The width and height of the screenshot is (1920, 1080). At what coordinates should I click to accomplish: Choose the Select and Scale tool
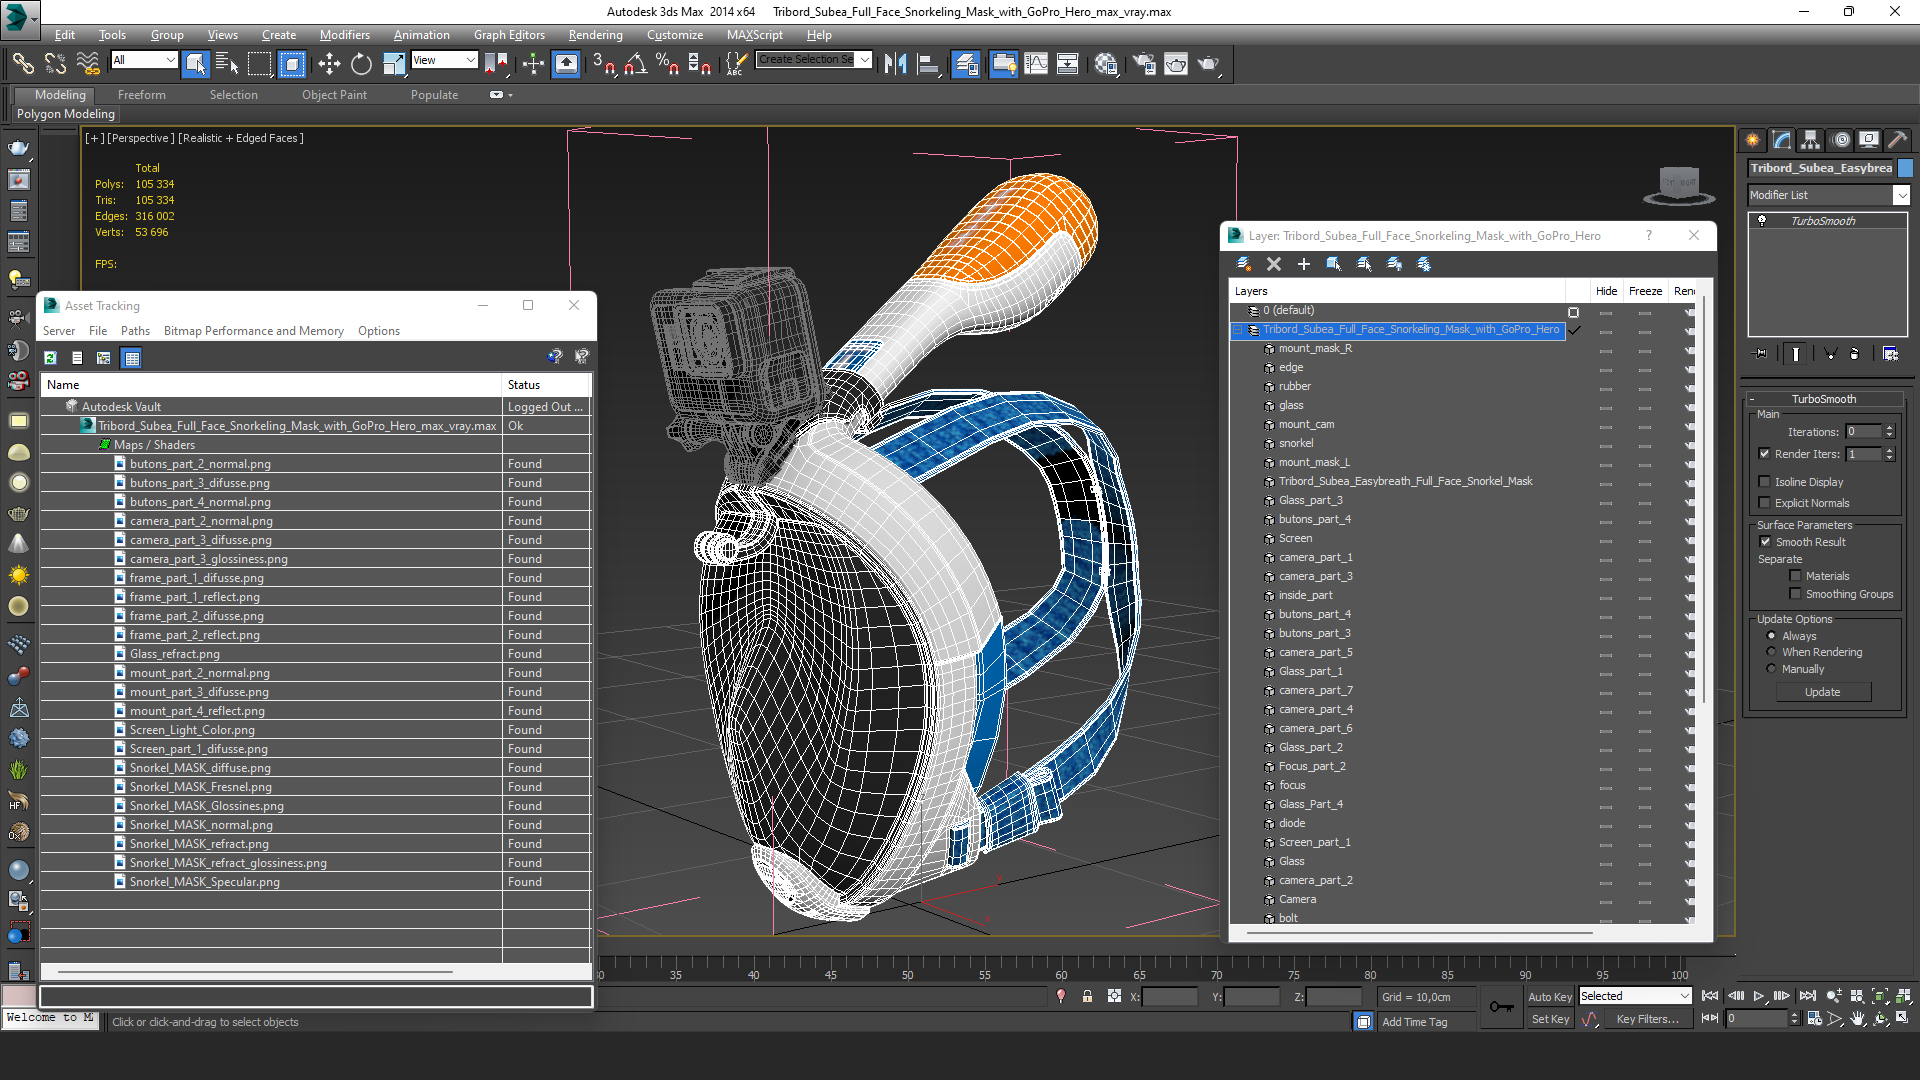tap(394, 64)
